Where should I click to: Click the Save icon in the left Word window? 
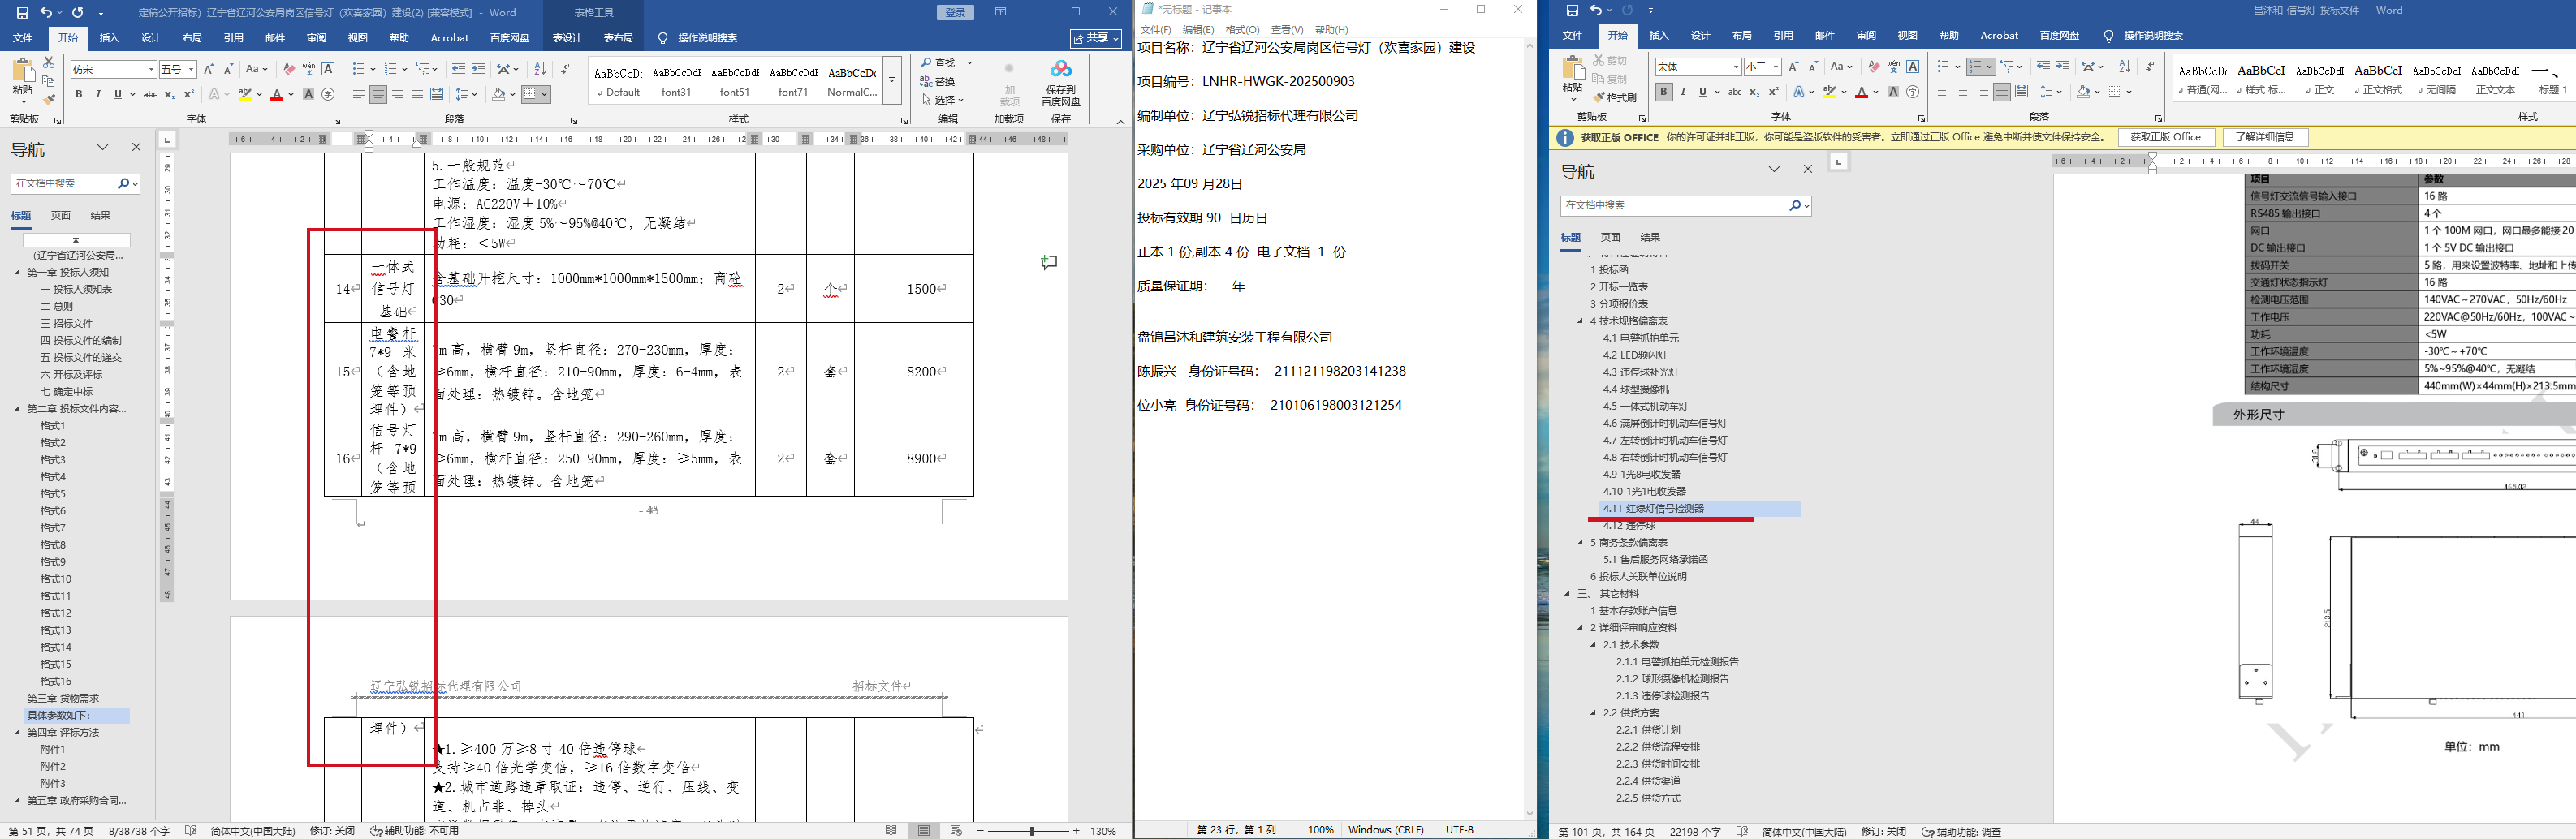pyautogui.click(x=22, y=13)
